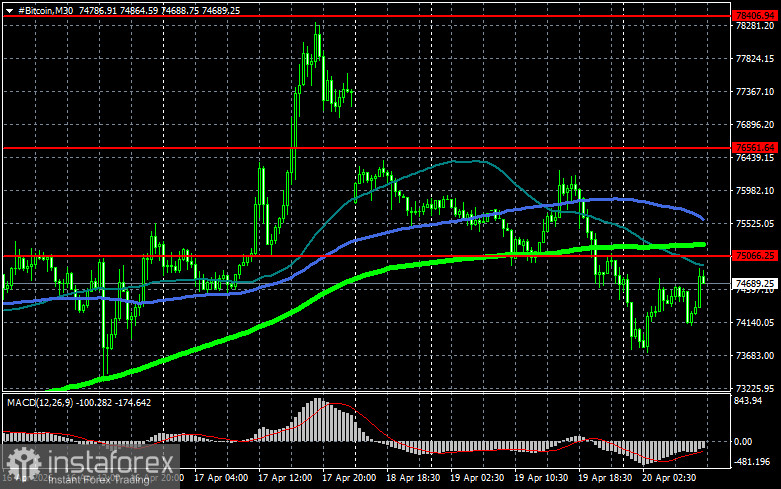
Task: Open the chart menu triangle beside #Bitcoin,M30
Action: tap(9, 11)
